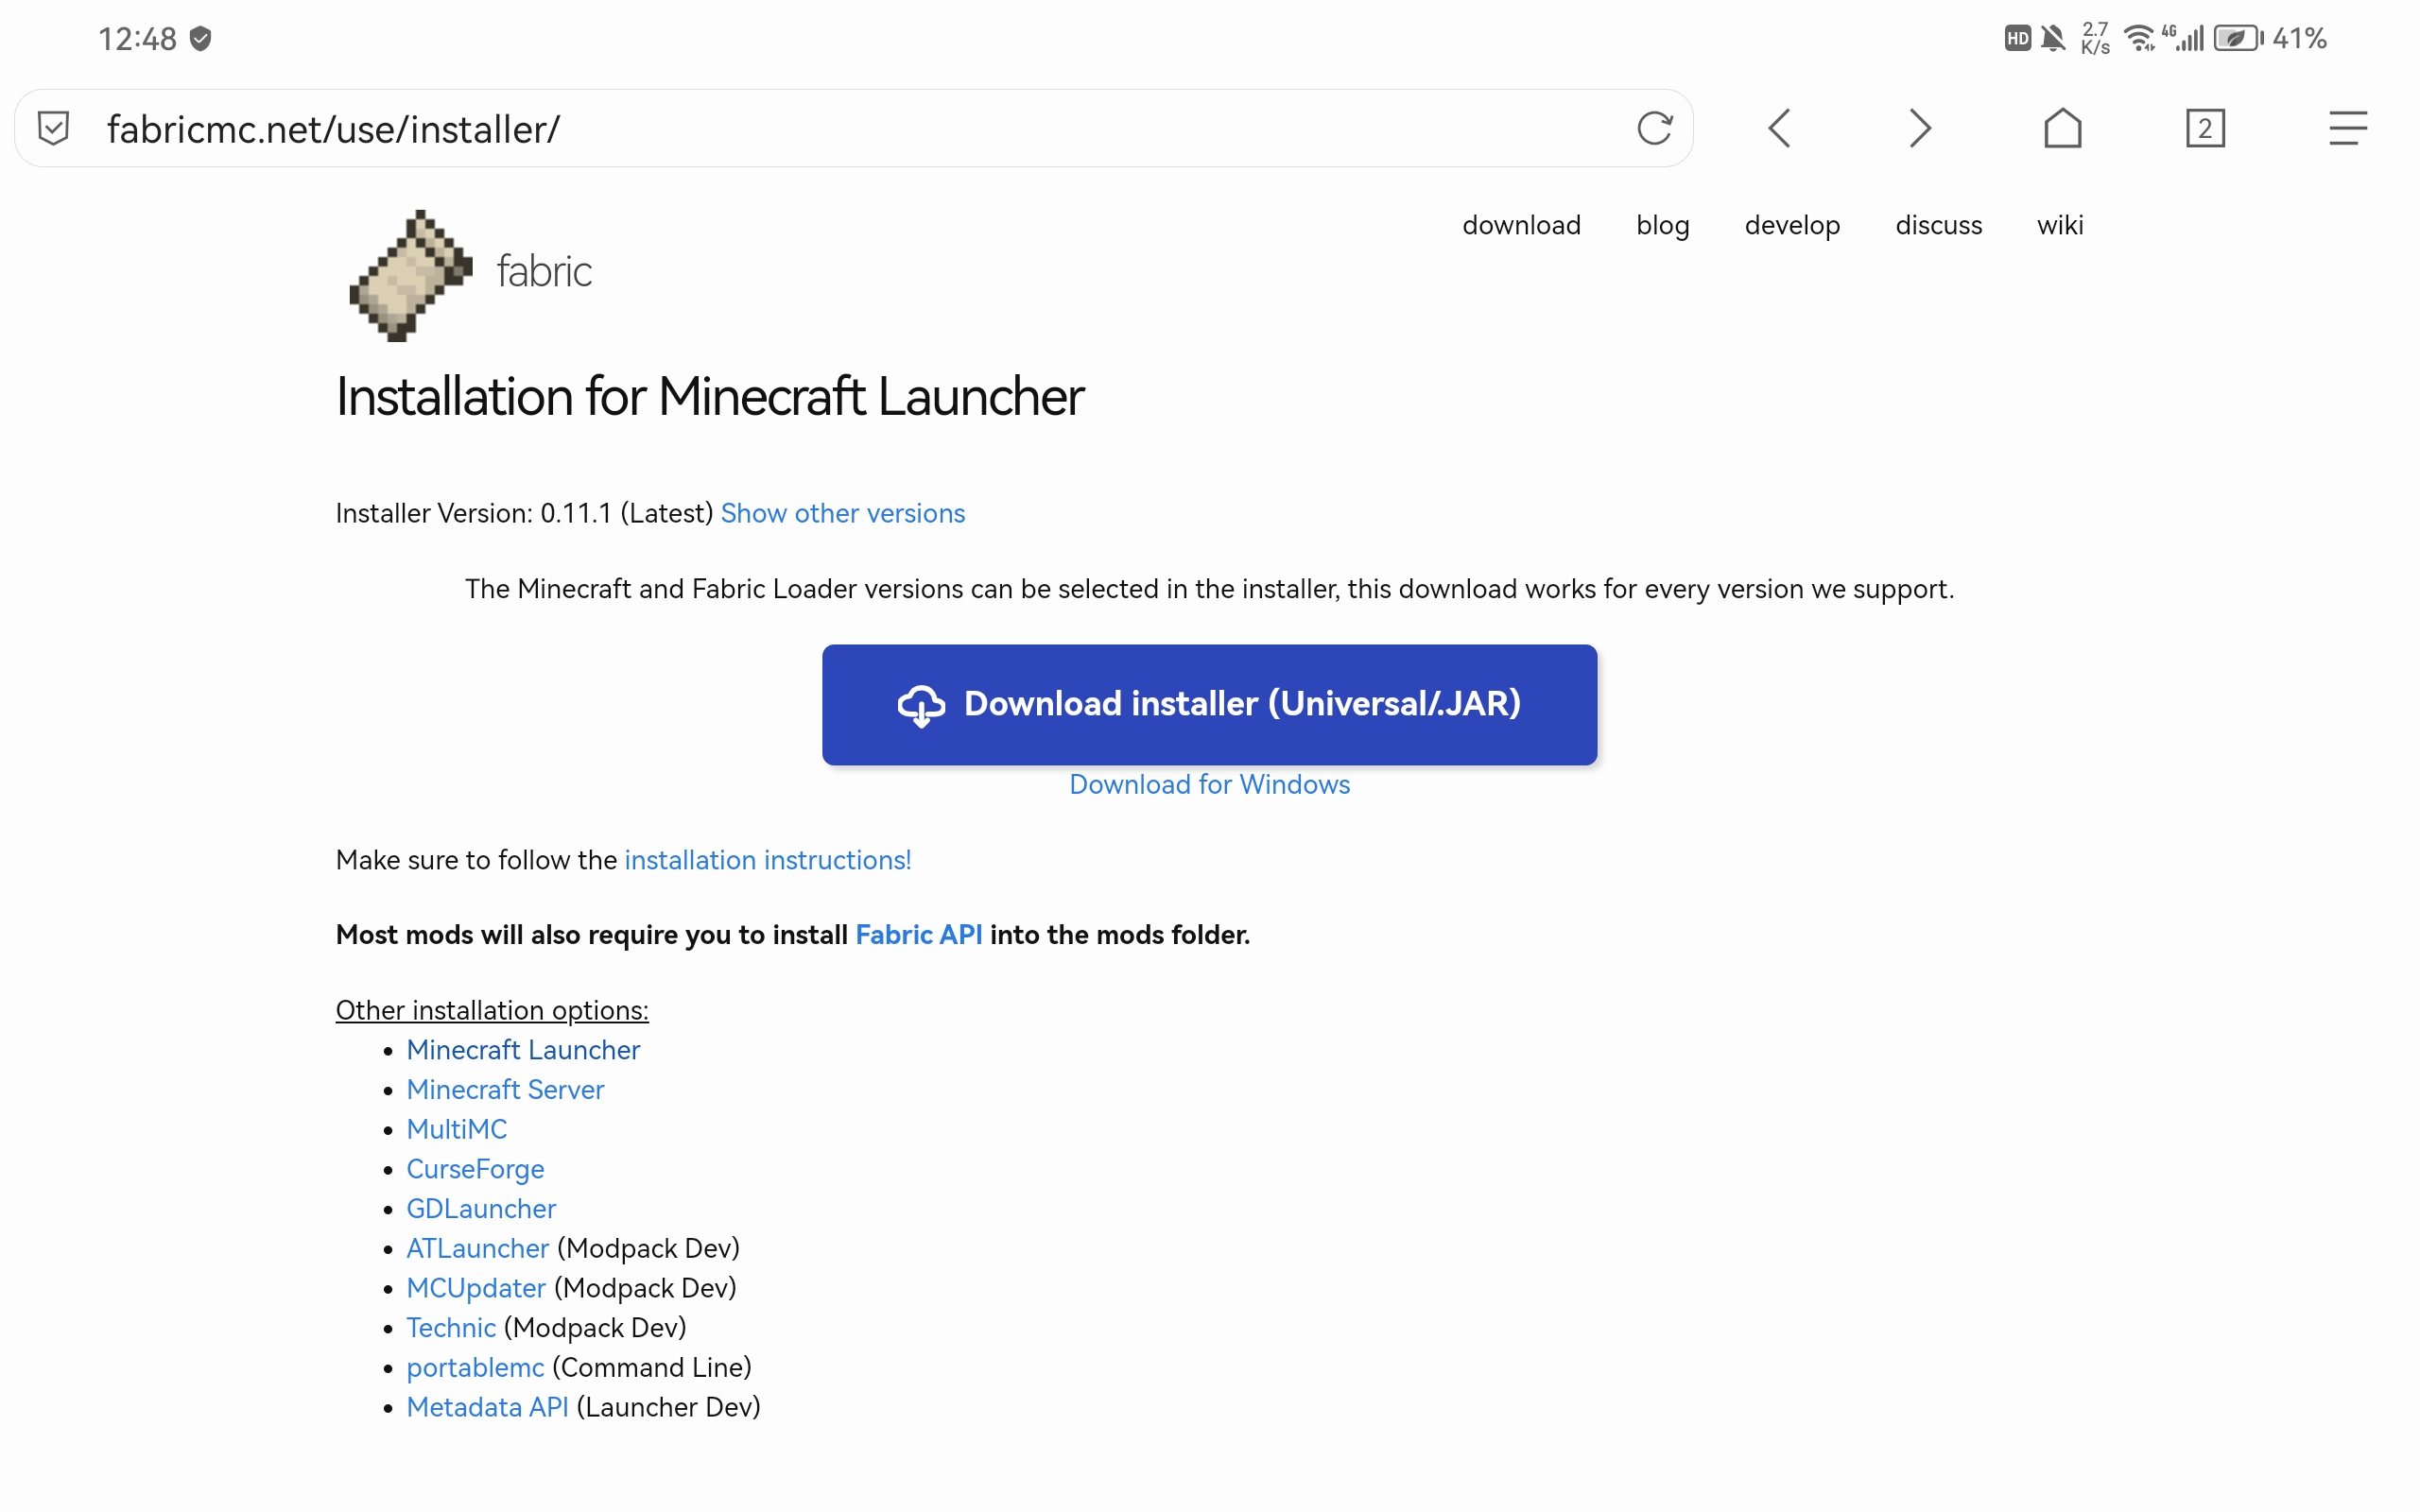This screenshot has width=2420, height=1512.
Task: Open the tab switcher showing 2 tabs
Action: [x=2206, y=127]
